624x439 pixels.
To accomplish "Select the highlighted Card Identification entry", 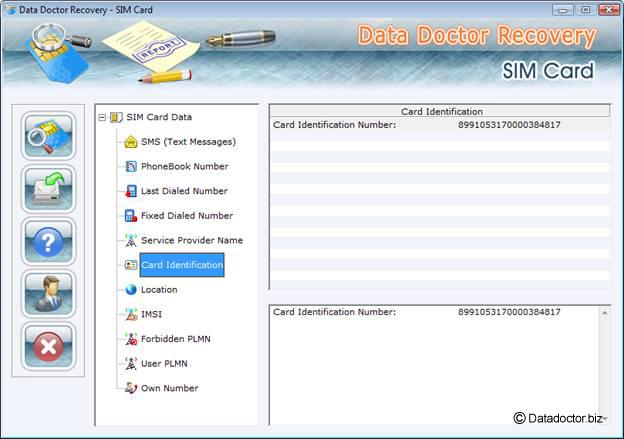I will click(182, 265).
